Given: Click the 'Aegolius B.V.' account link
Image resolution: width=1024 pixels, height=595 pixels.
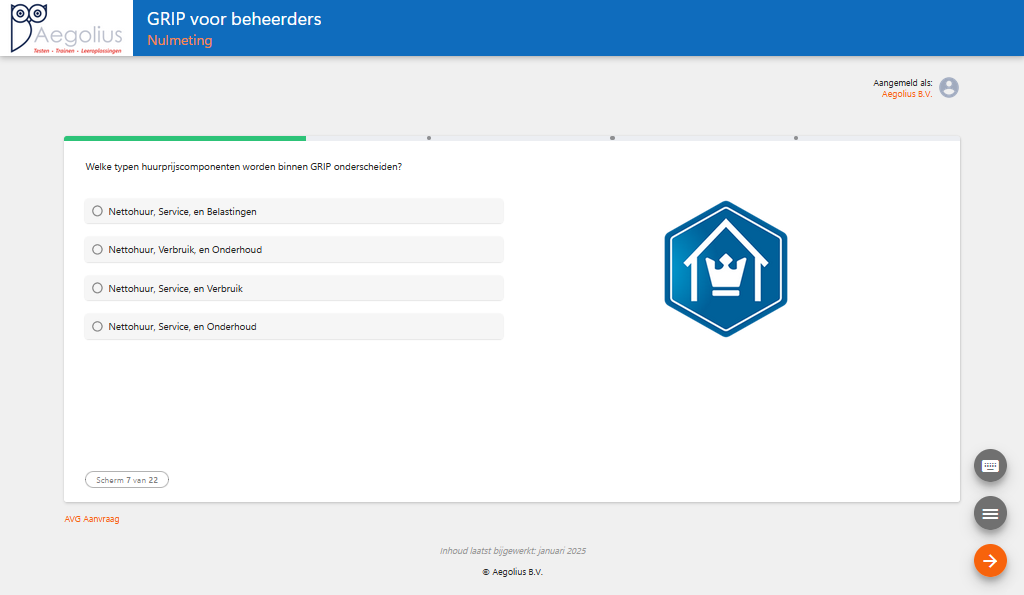Looking at the screenshot, I should click(x=906, y=94).
